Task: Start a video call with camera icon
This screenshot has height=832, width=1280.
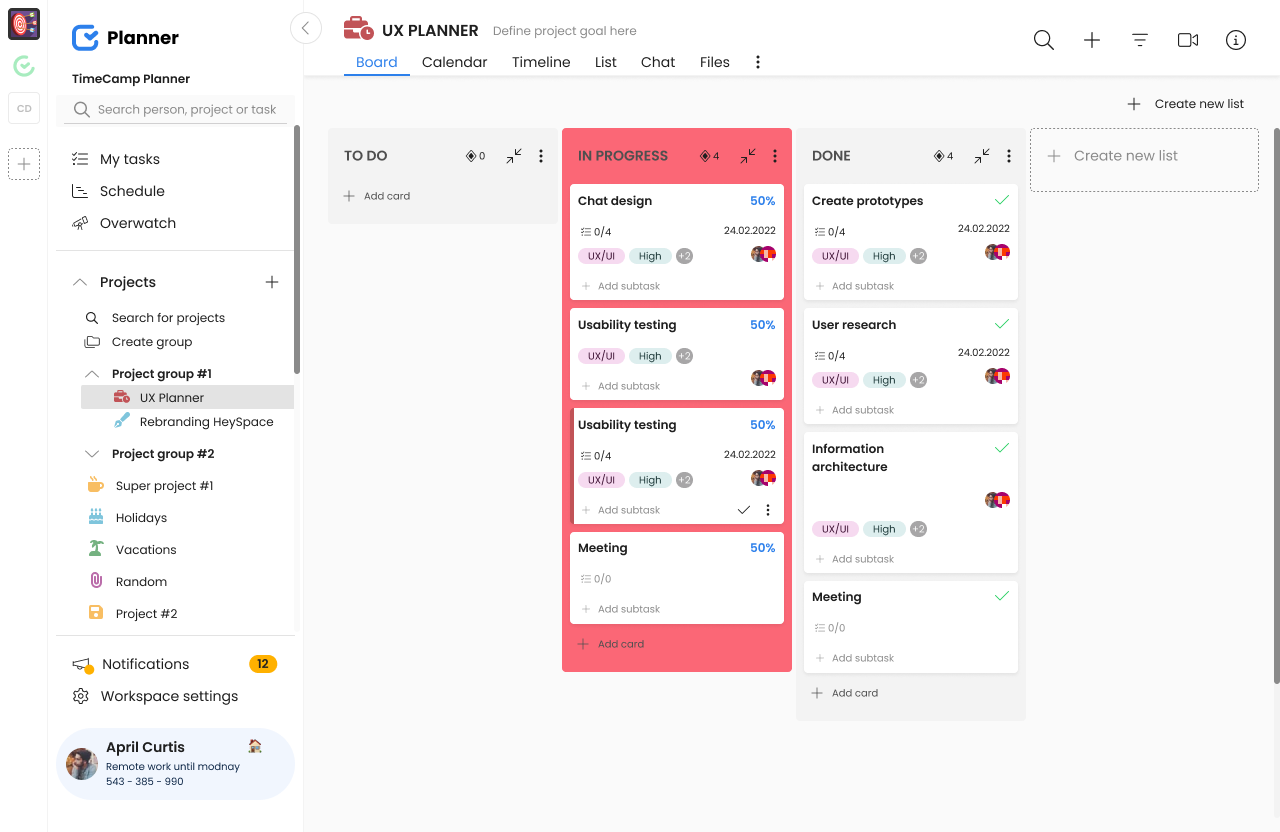Action: 1188,40
